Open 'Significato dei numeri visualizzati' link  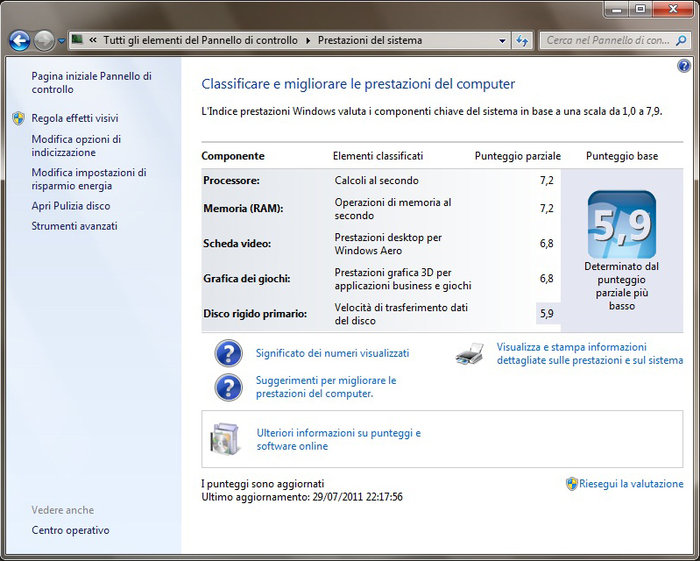click(332, 353)
